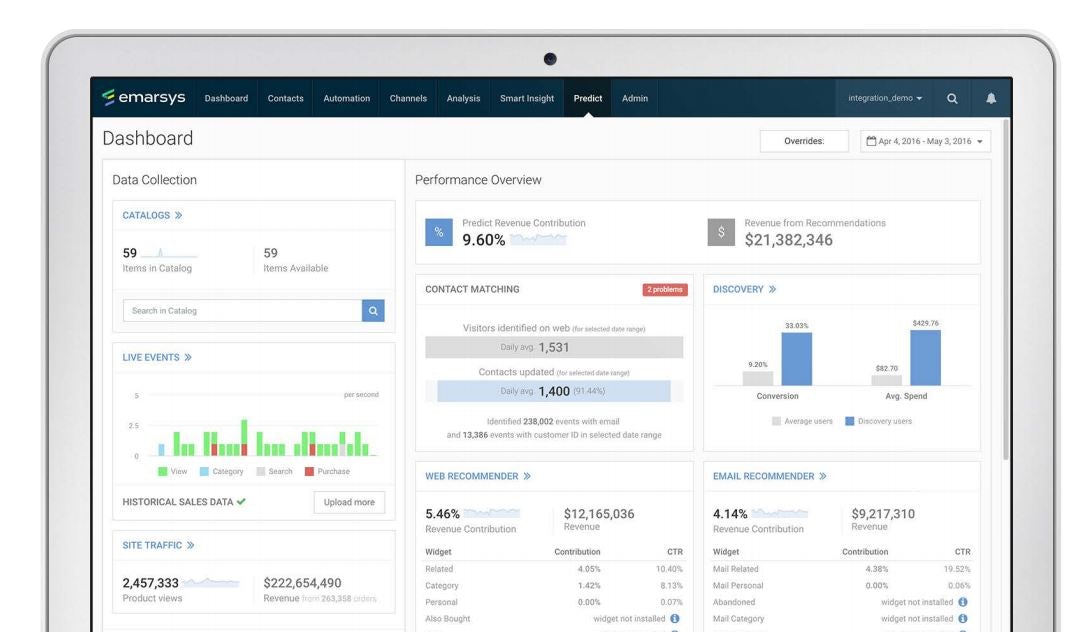
Task: Open the Smart Insight menu tab
Action: (526, 98)
